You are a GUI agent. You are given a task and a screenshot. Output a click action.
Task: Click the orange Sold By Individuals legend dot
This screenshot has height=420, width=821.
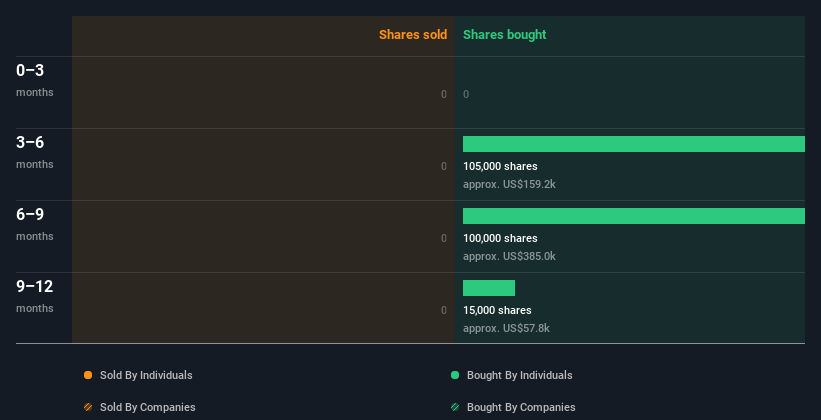pyautogui.click(x=88, y=375)
